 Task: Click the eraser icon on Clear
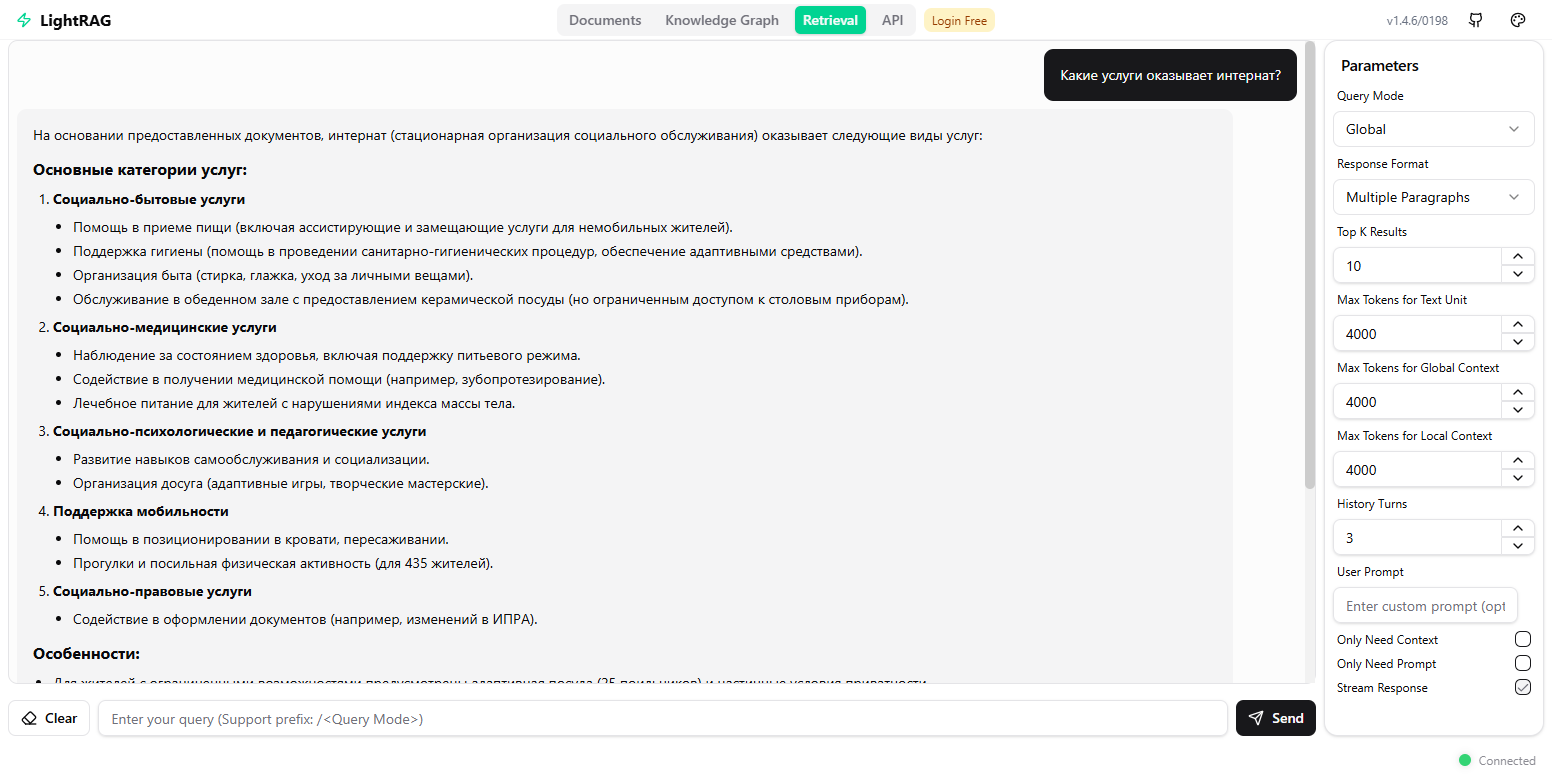pos(29,718)
